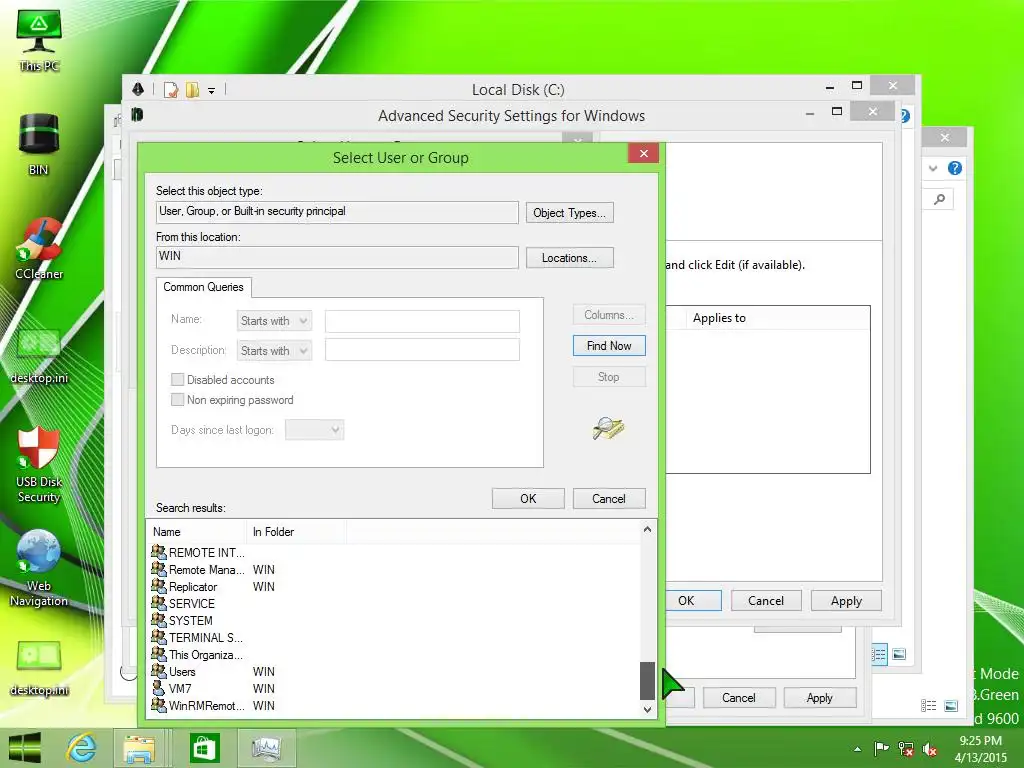This screenshot has height=768, width=1024.
Task: Select desktop.ini icon below Web Navigation
Action: 39,668
